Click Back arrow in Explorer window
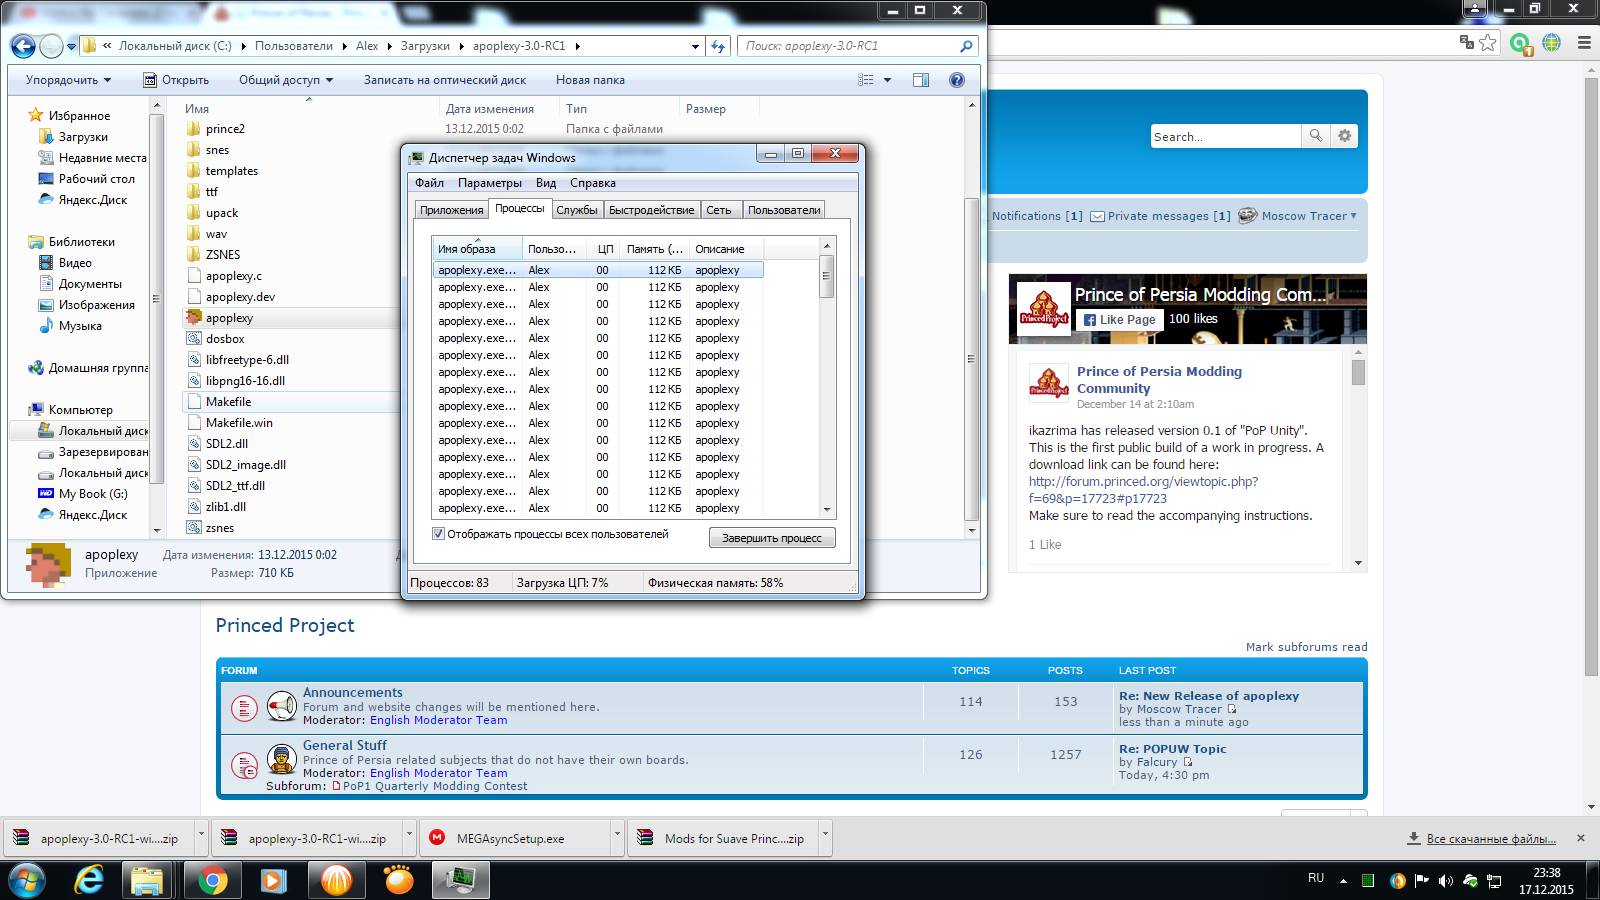The image size is (1600, 900). 23,46
